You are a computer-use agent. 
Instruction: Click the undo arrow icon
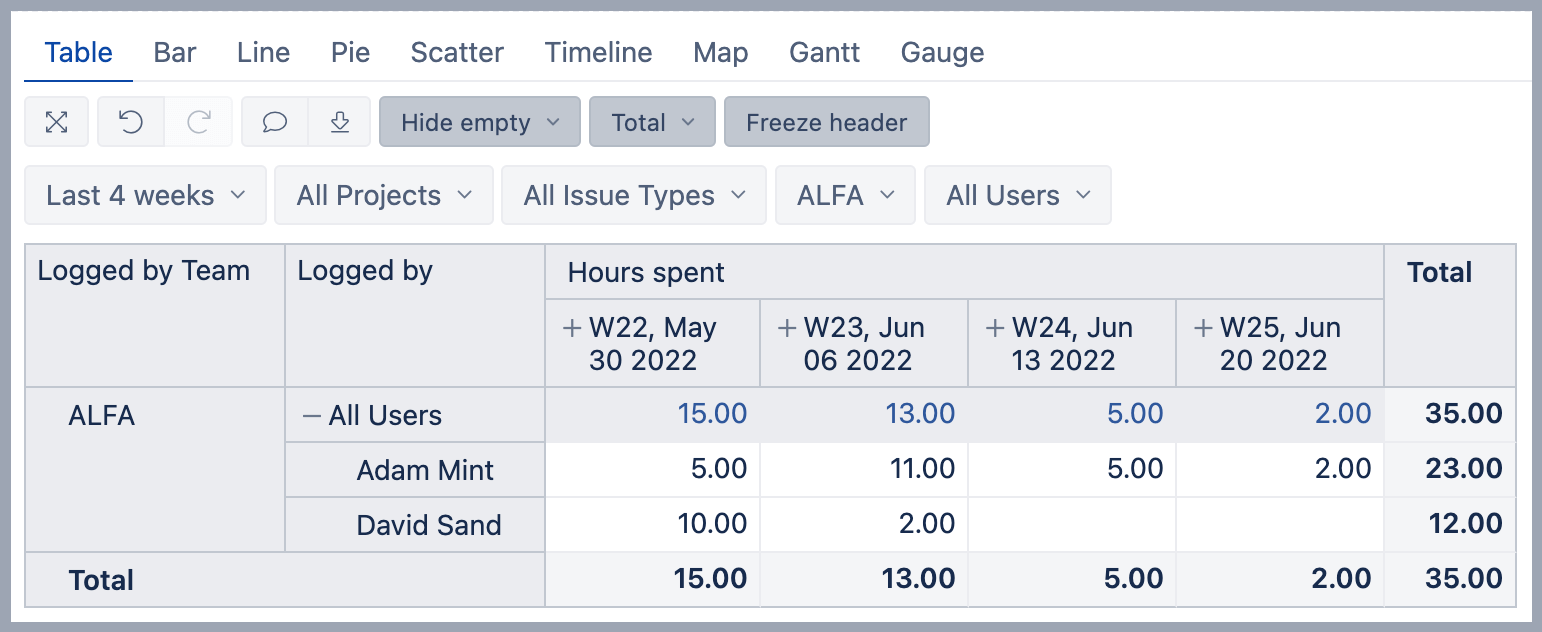click(131, 122)
